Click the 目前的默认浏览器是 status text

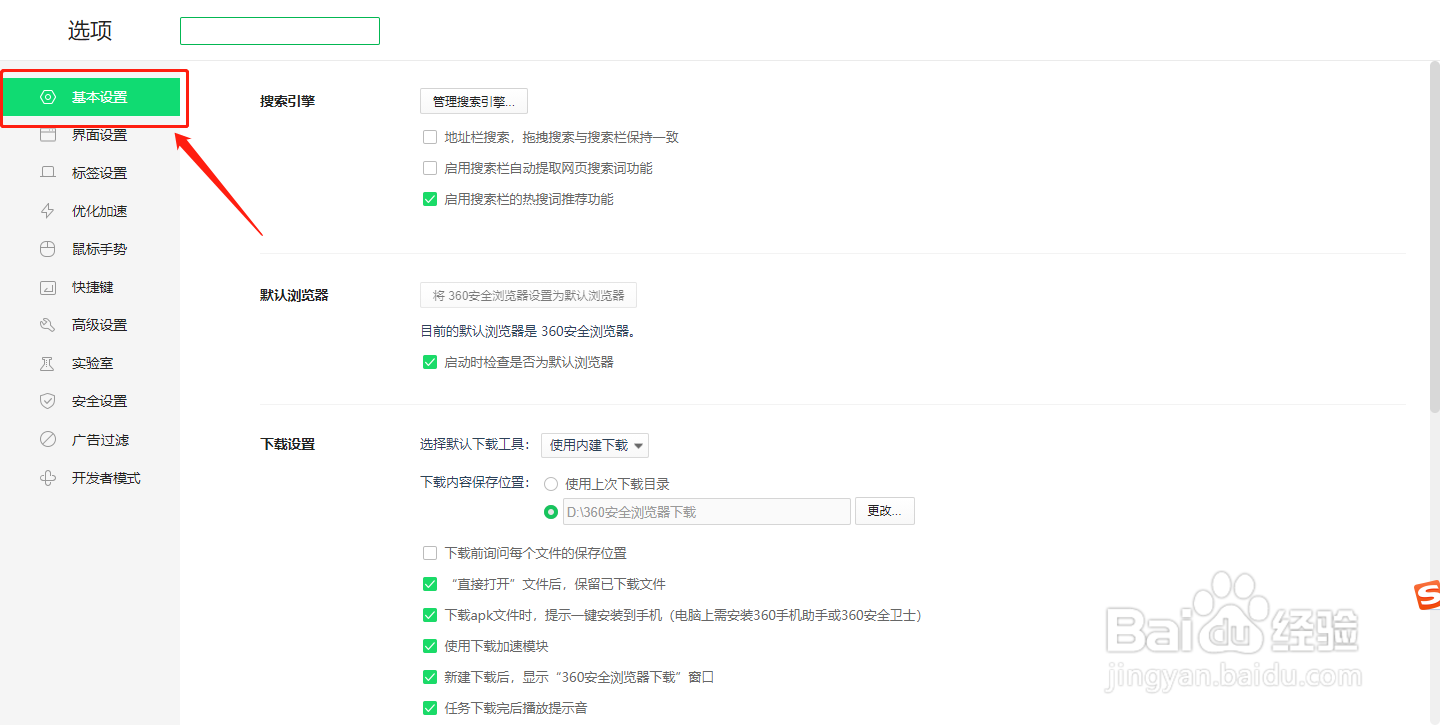[528, 331]
